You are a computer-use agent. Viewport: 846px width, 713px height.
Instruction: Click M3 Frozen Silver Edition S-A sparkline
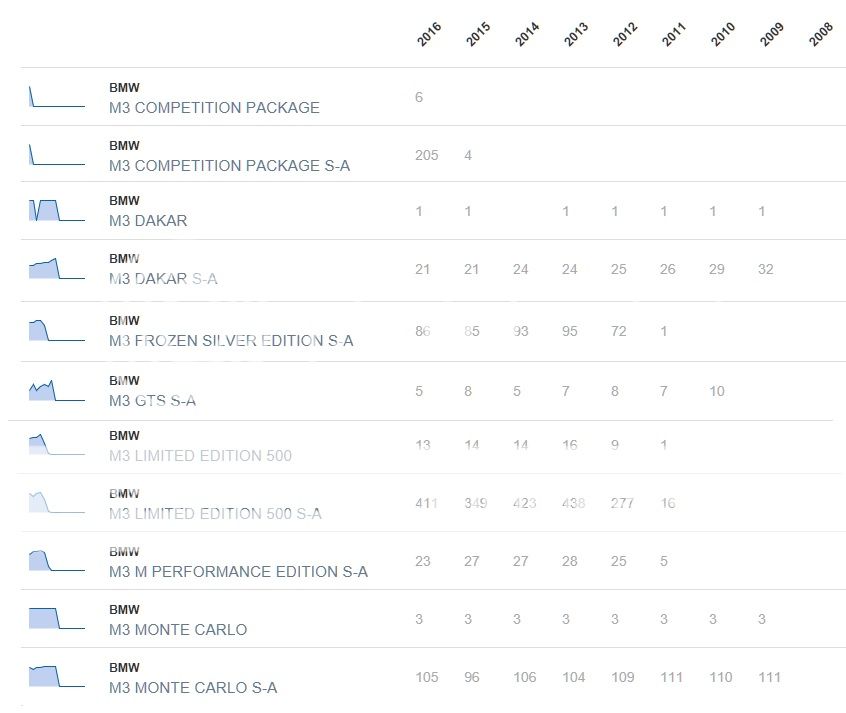(x=56, y=330)
